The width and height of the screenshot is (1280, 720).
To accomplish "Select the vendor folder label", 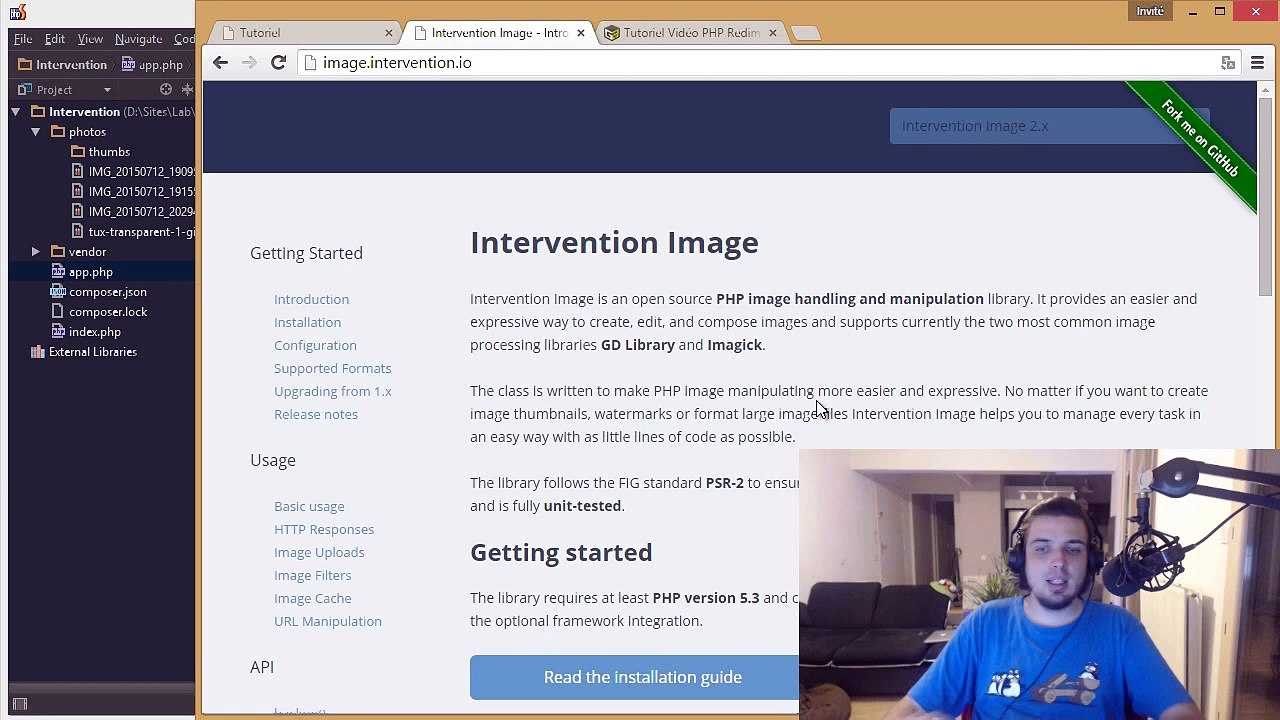I will click(x=87, y=252).
